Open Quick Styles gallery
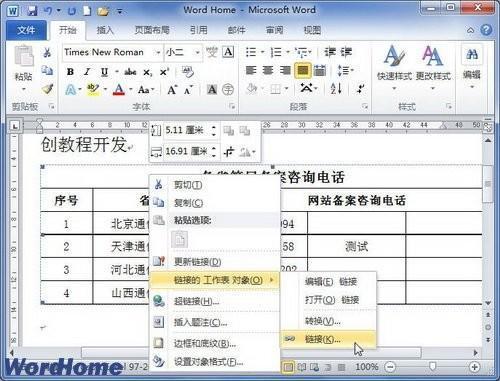 tap(394, 68)
